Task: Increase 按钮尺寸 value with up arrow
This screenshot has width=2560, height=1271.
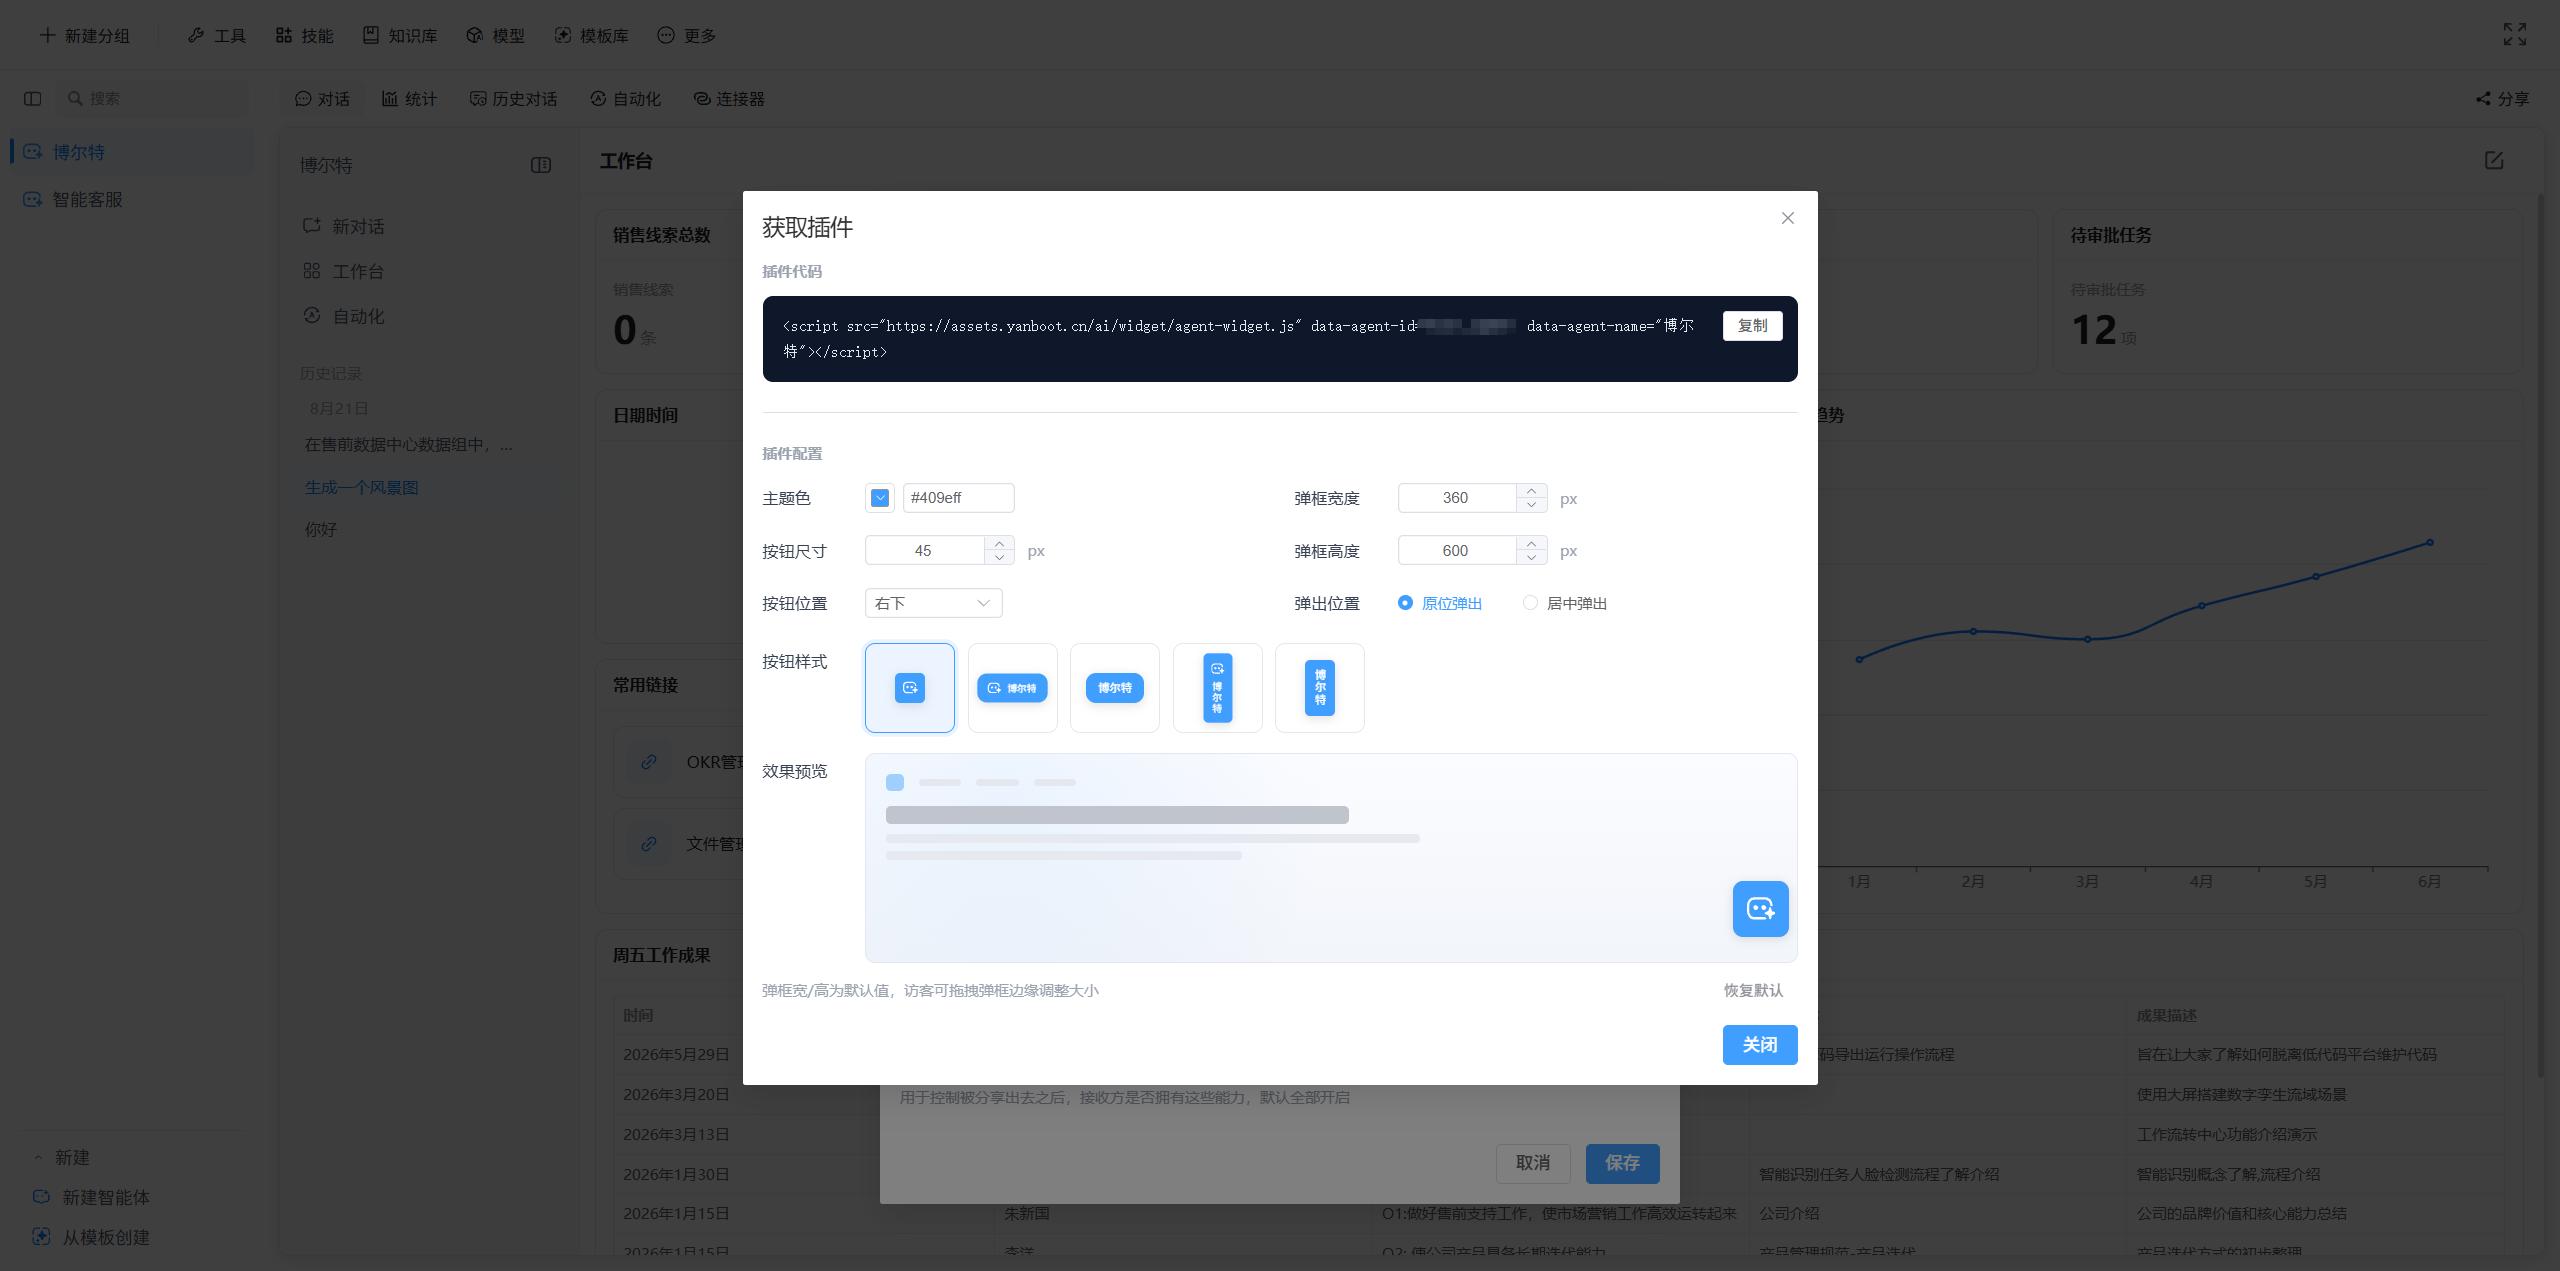Action: click(999, 544)
